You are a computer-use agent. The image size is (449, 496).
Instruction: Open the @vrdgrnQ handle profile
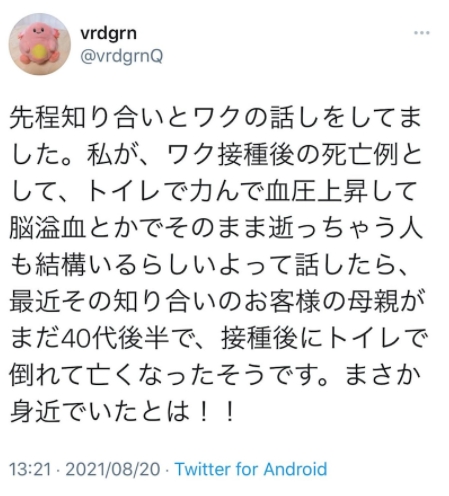tap(121, 56)
